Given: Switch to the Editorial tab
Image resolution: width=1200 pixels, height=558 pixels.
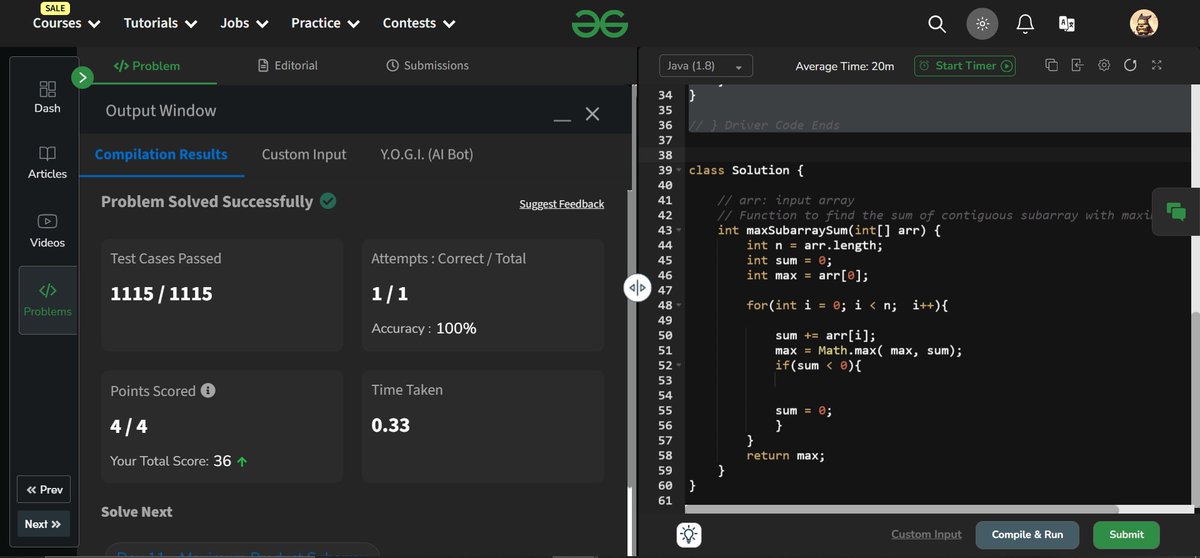Looking at the screenshot, I should [288, 65].
